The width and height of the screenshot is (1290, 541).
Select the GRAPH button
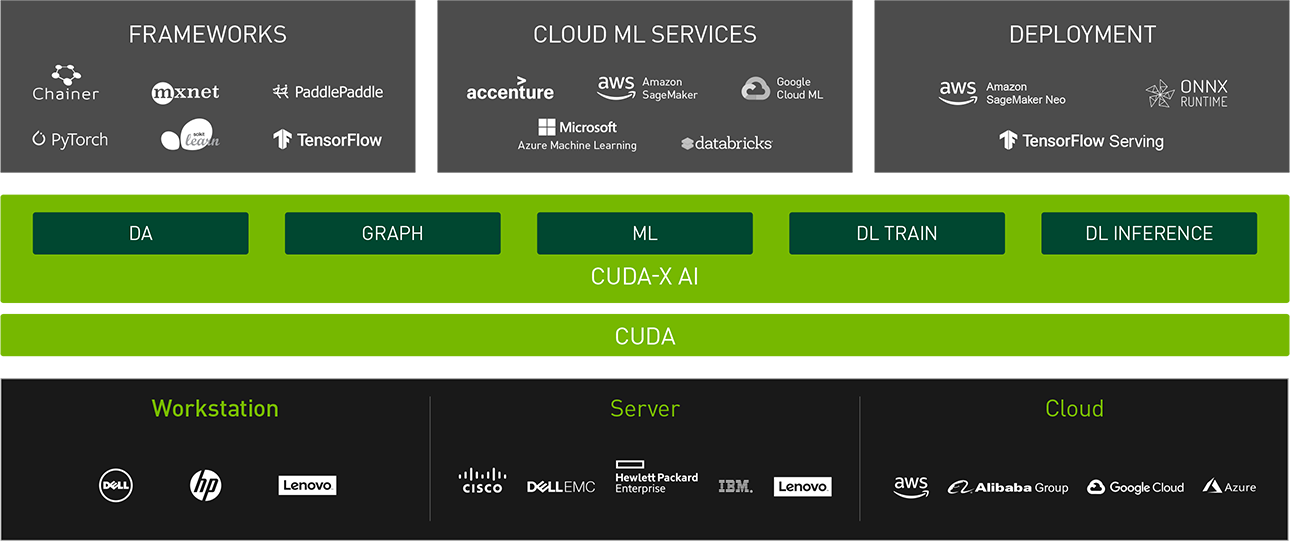tap(393, 233)
